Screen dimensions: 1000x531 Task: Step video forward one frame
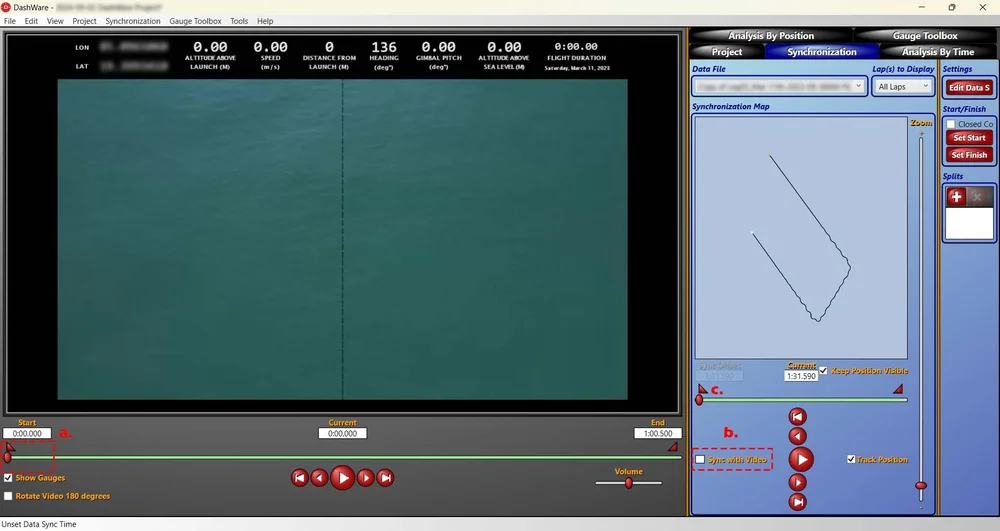365,477
